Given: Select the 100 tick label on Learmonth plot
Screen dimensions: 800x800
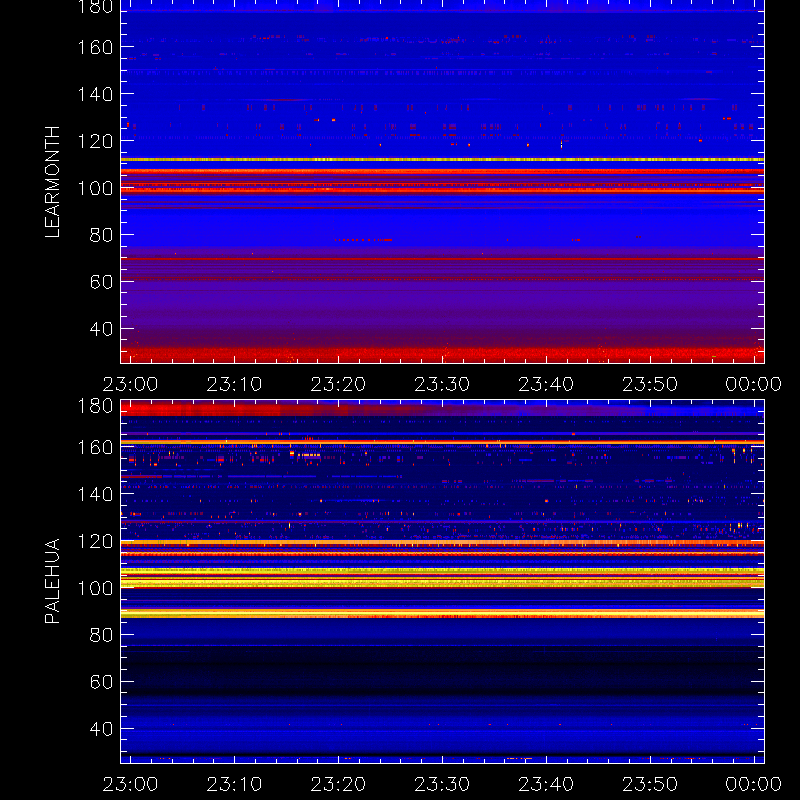Looking at the screenshot, I should pos(95,188).
